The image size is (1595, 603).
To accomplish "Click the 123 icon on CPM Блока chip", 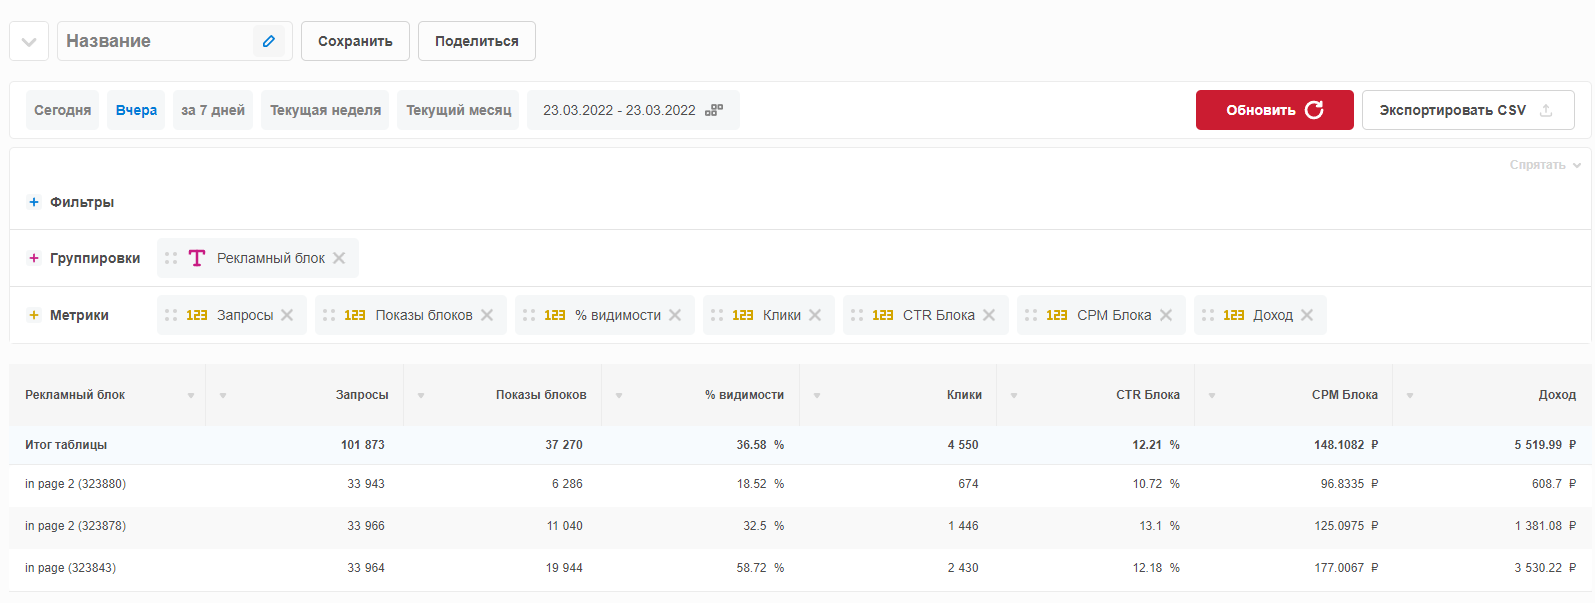I will [1057, 315].
